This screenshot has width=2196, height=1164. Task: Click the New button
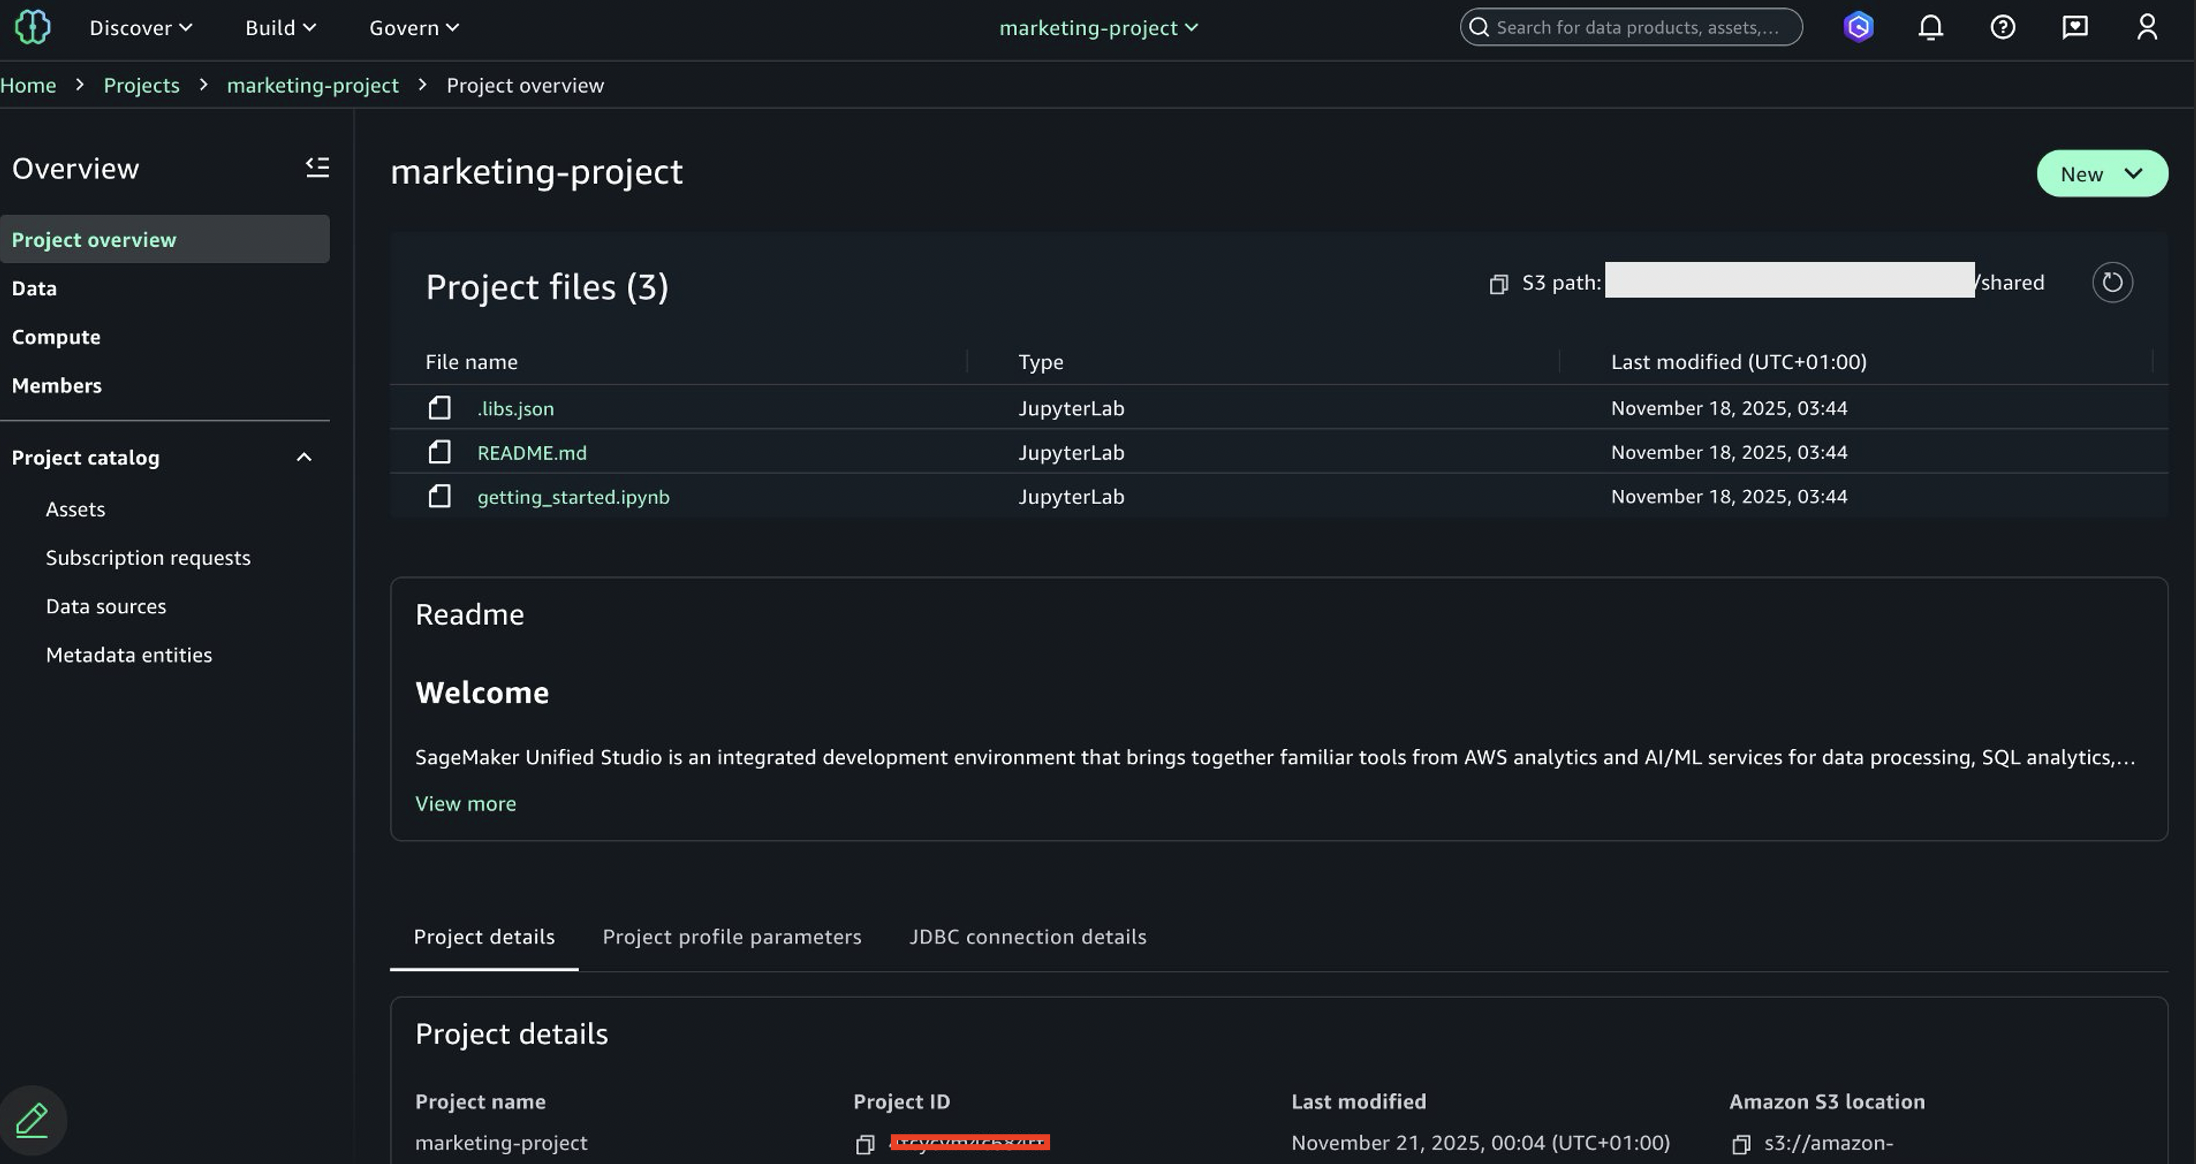pos(2101,174)
